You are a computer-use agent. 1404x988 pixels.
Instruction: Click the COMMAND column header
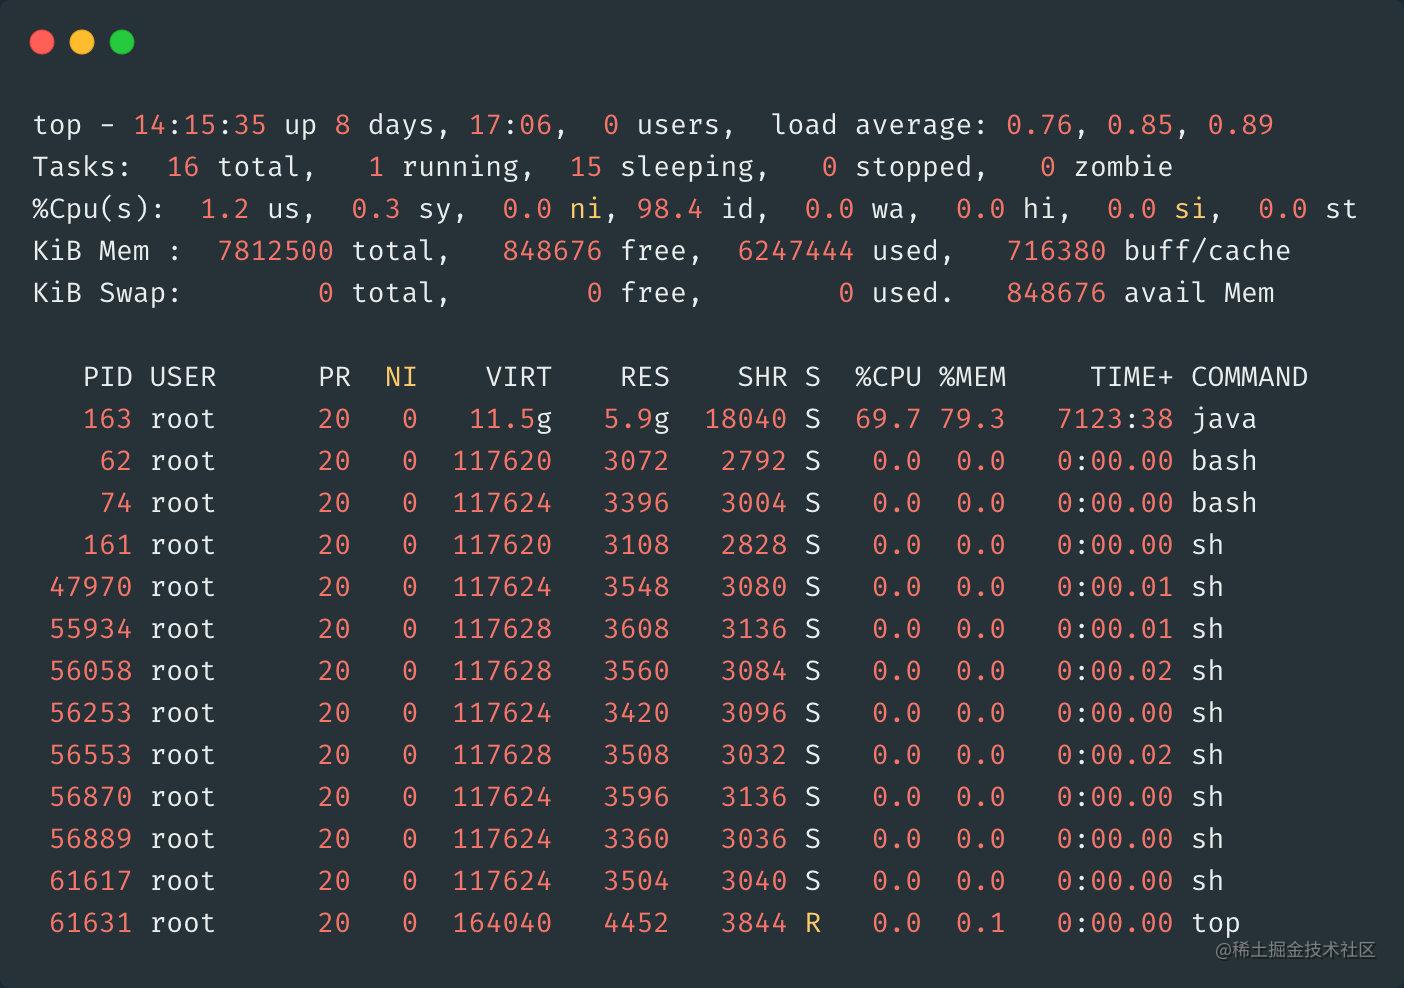coord(1249,377)
